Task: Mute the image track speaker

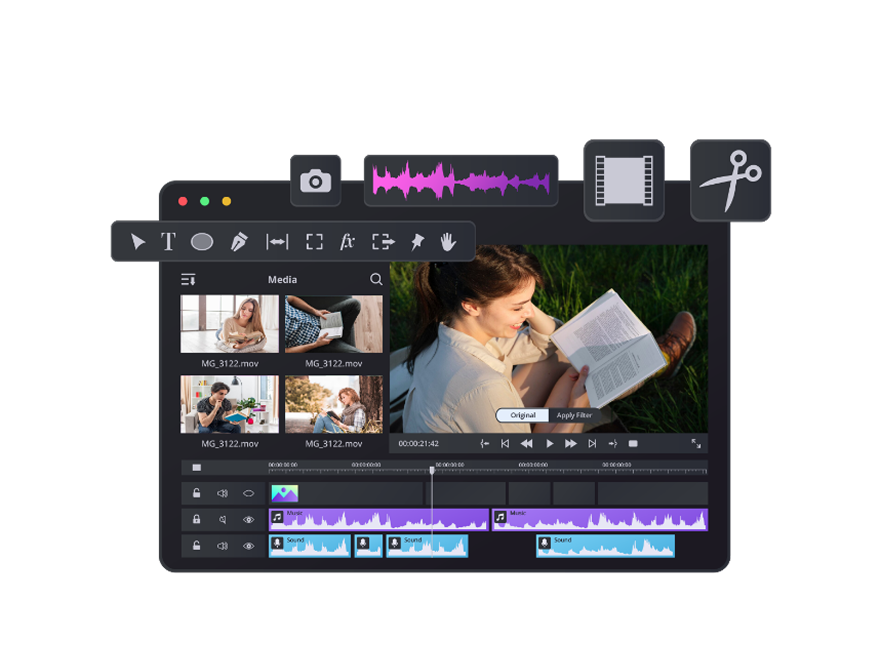Action: click(222, 493)
